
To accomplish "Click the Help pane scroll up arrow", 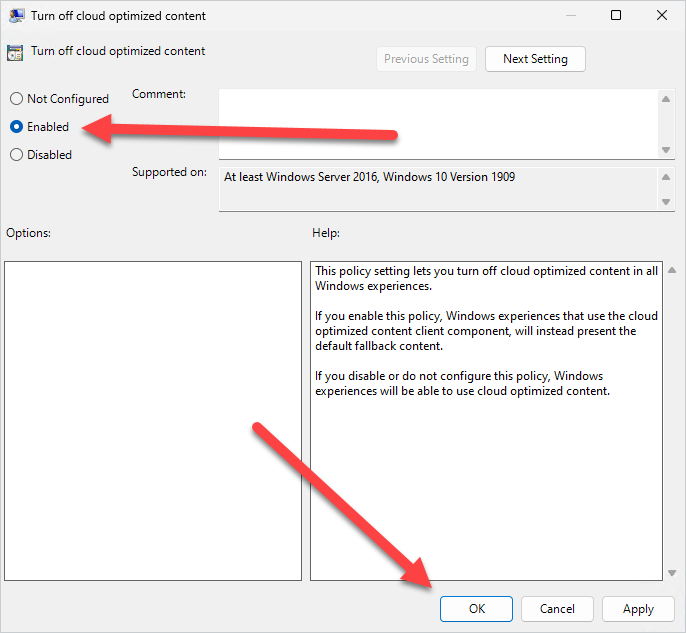I will 670,271.
